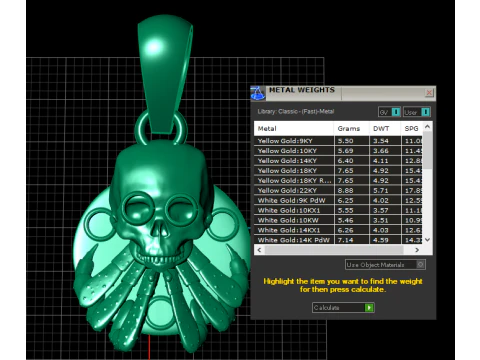
Task: Select the White Gold:10KW row
Action: [x=338, y=220]
